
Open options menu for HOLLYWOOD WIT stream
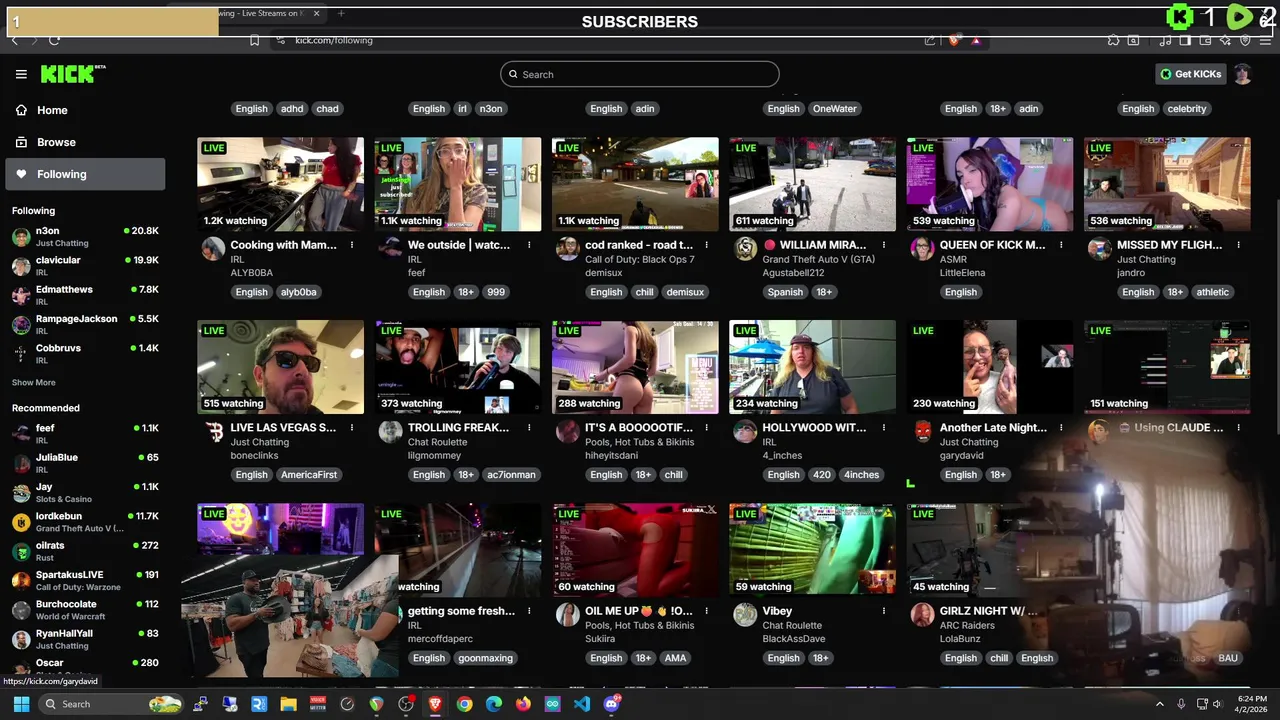pos(884,428)
